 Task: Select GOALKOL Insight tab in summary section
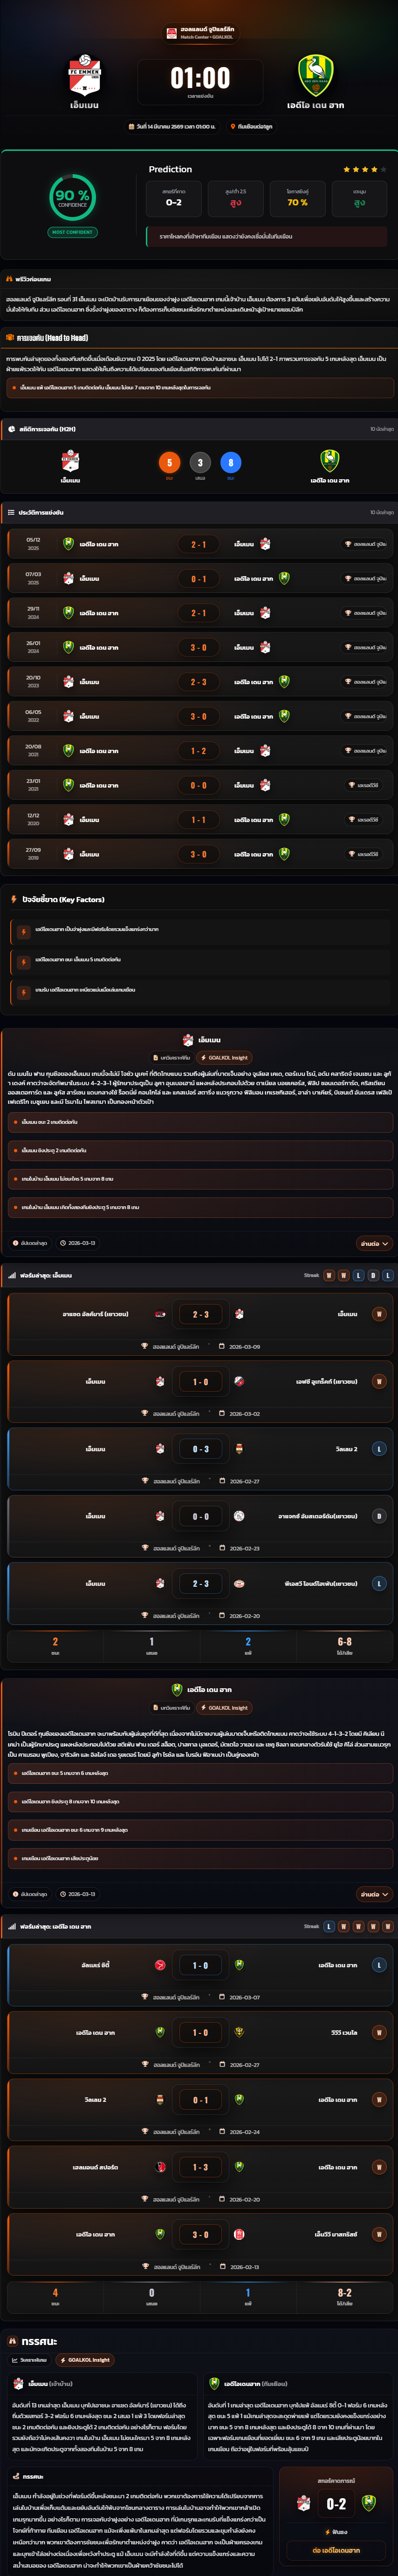(84, 2360)
